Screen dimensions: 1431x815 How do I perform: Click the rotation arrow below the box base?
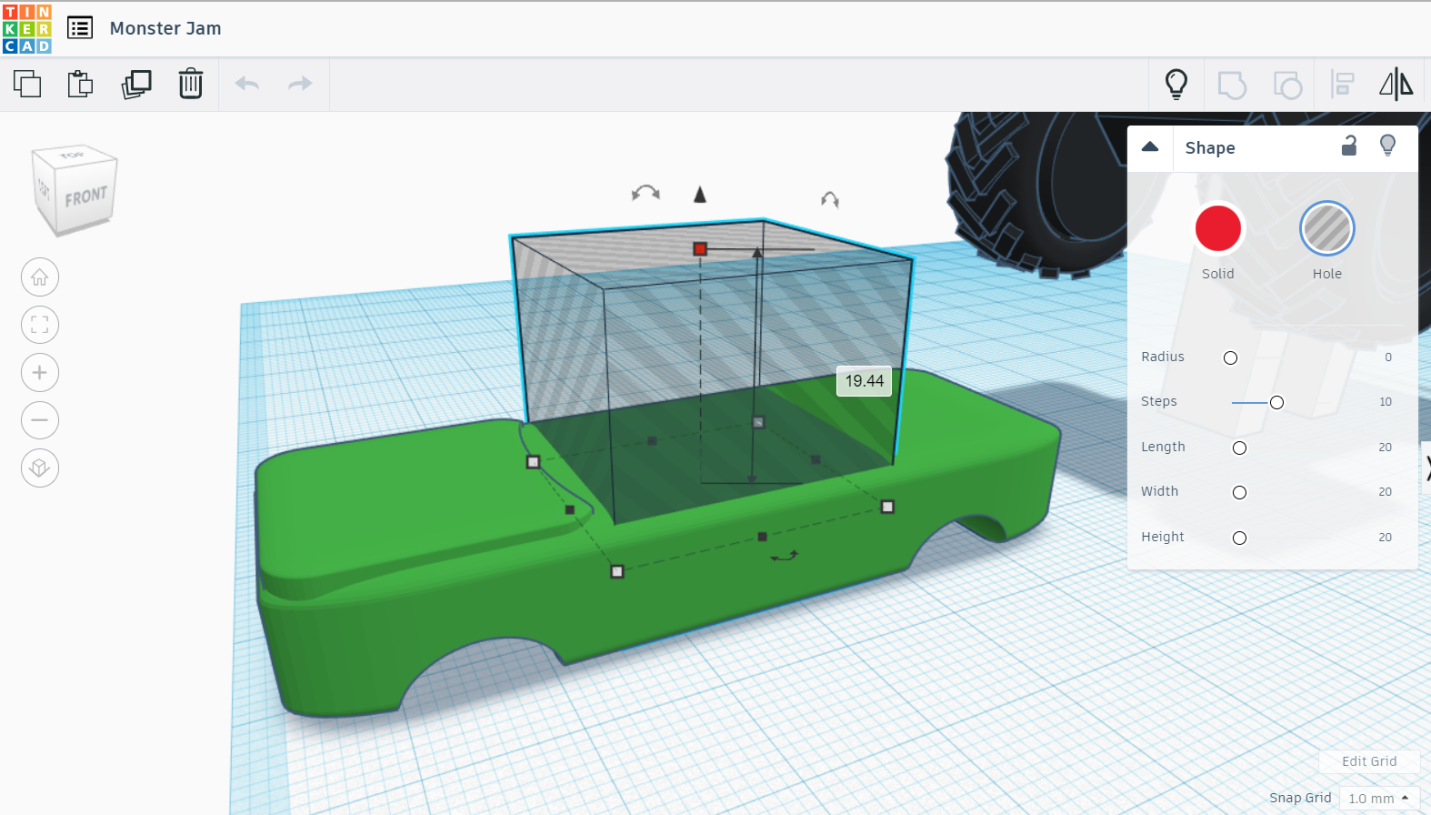(785, 555)
